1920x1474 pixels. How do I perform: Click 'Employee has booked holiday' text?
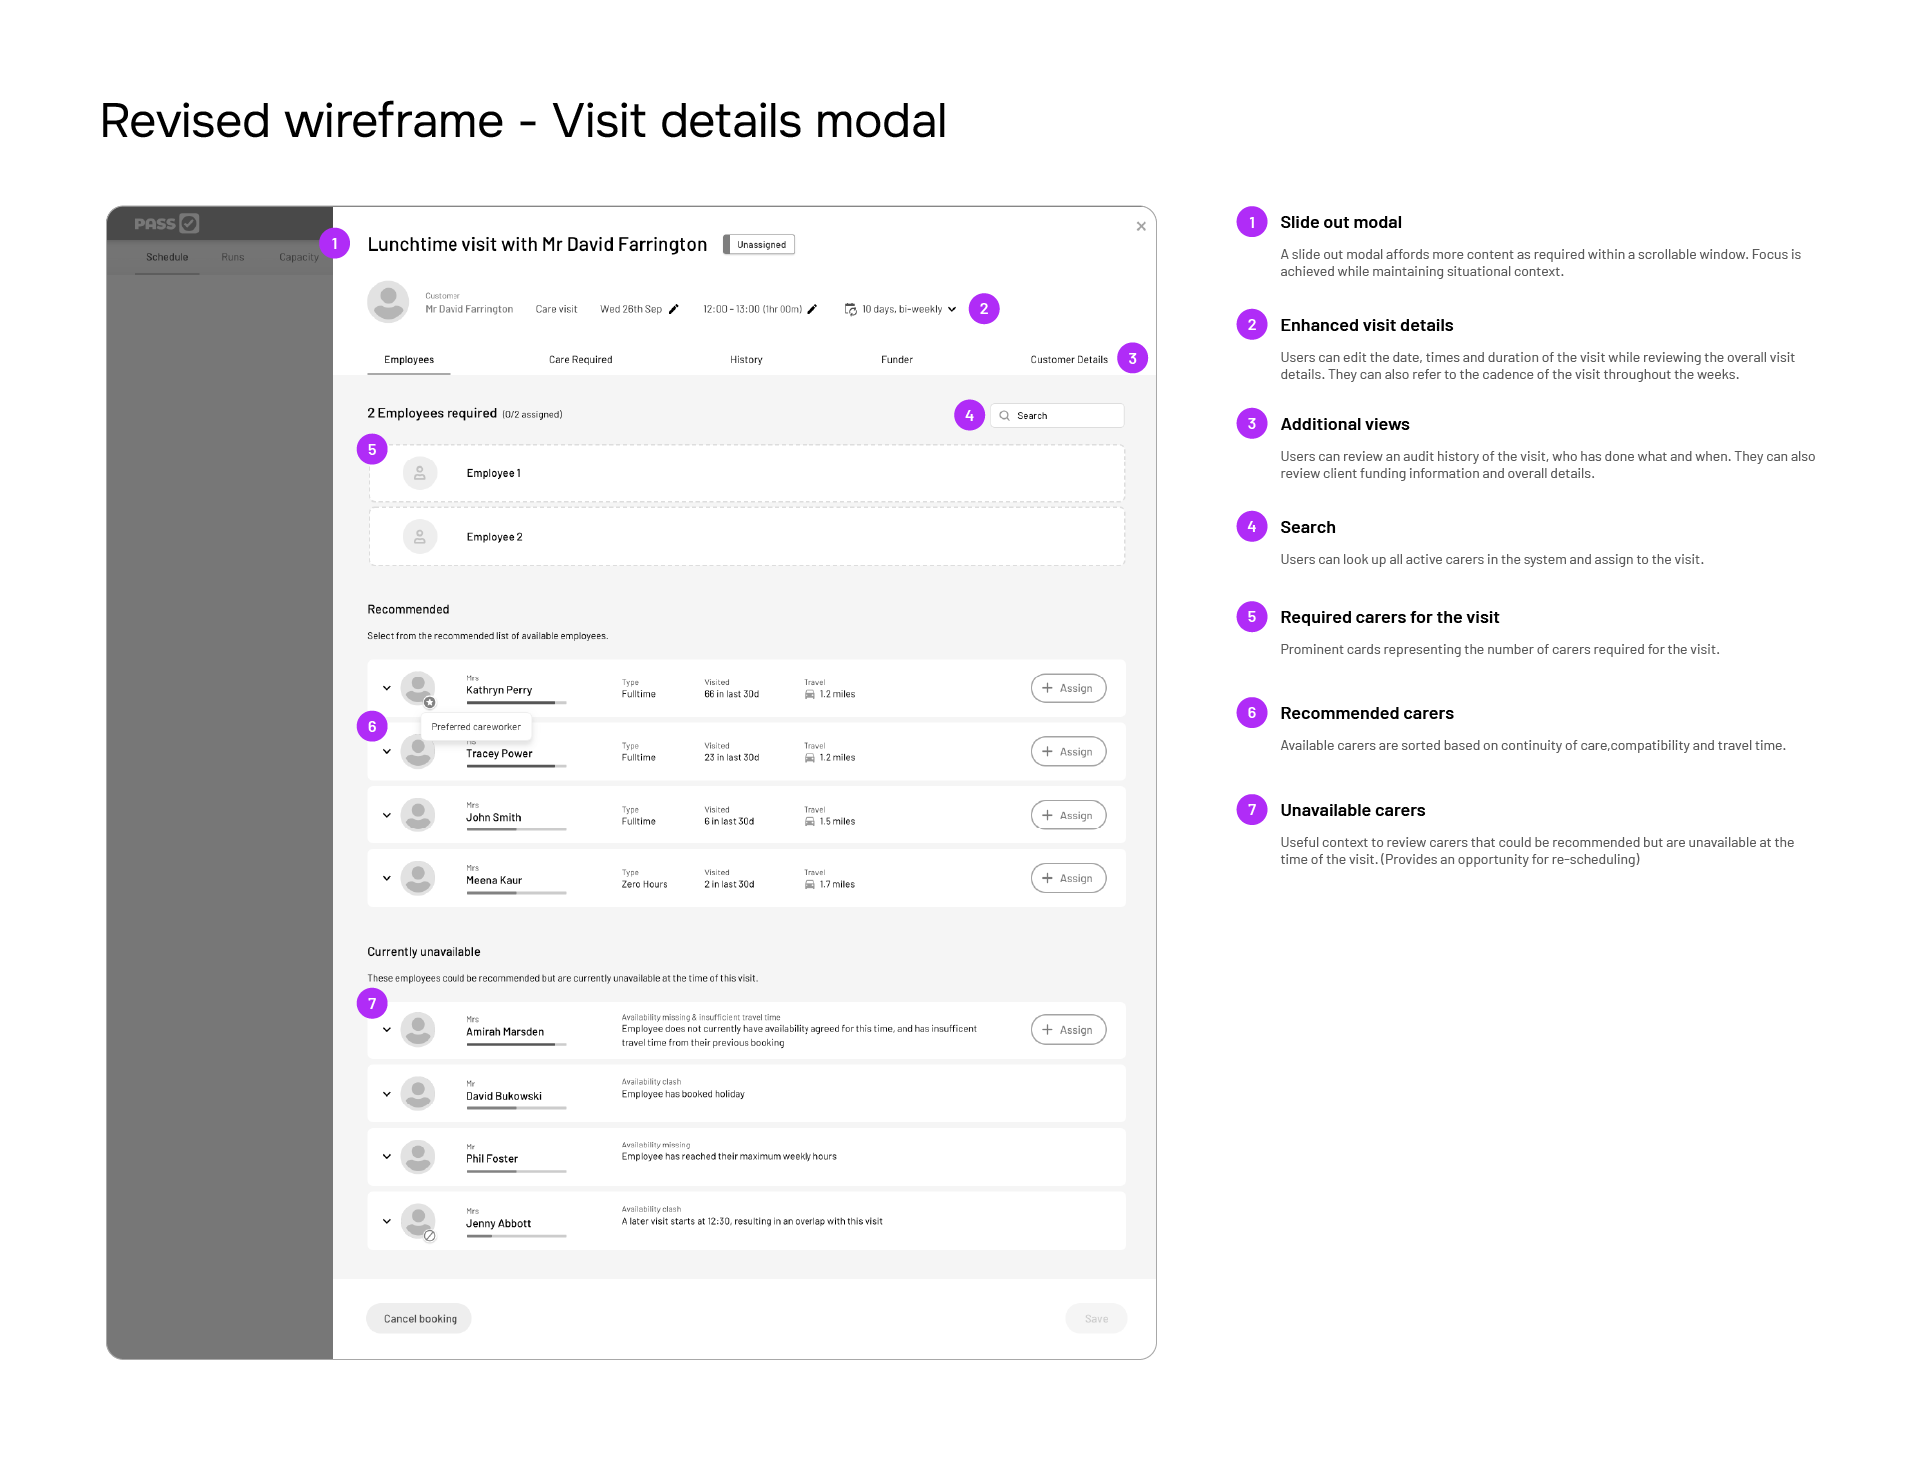683,1095
